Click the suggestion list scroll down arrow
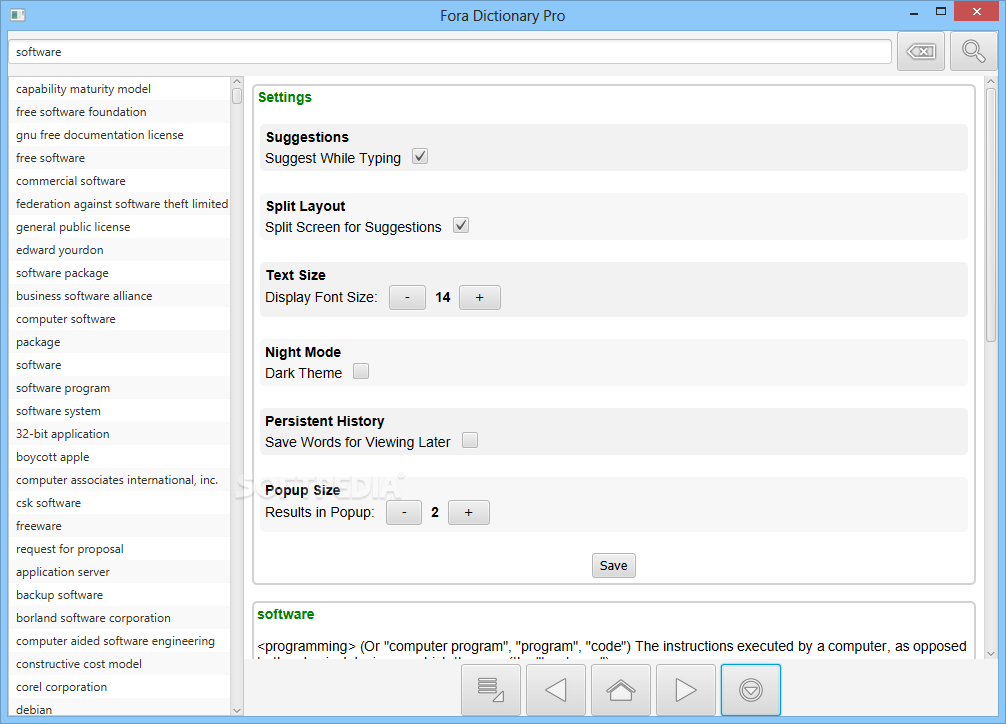 pos(237,710)
